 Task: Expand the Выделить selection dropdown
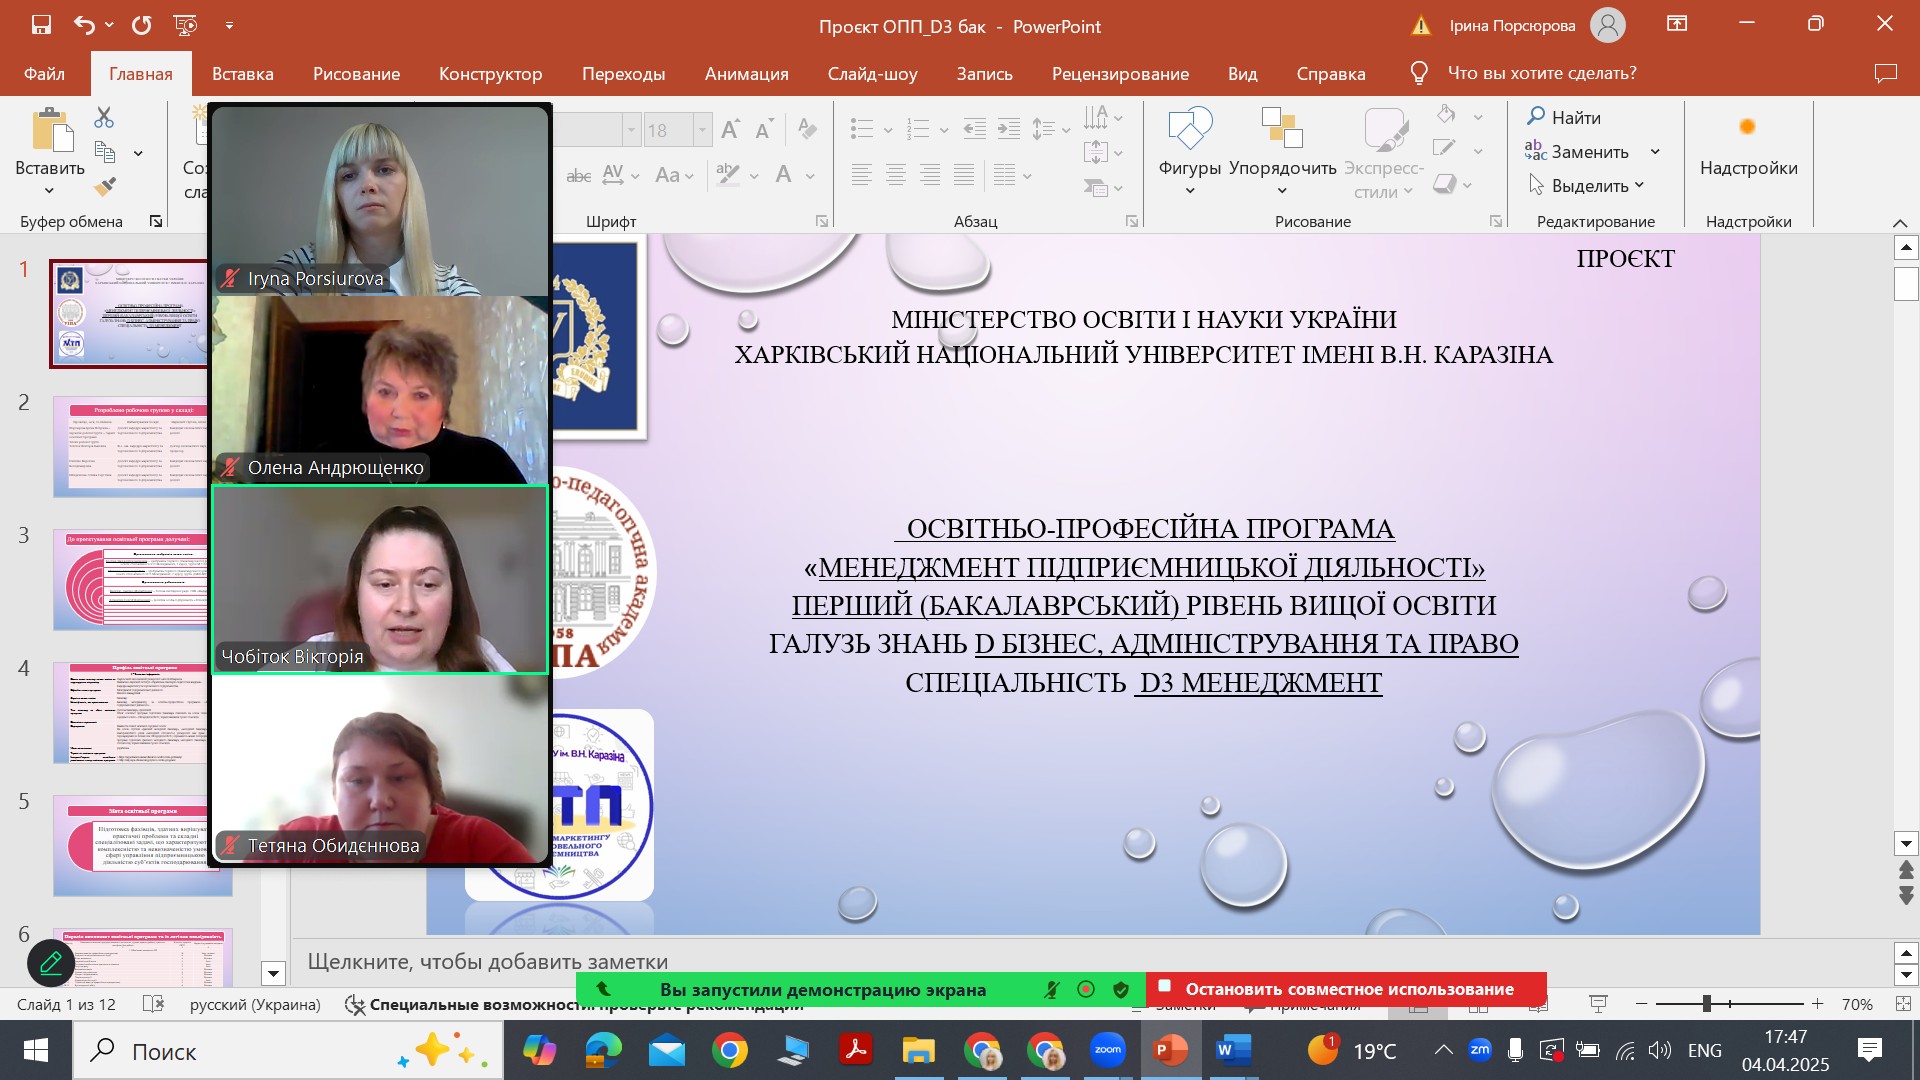point(1640,185)
